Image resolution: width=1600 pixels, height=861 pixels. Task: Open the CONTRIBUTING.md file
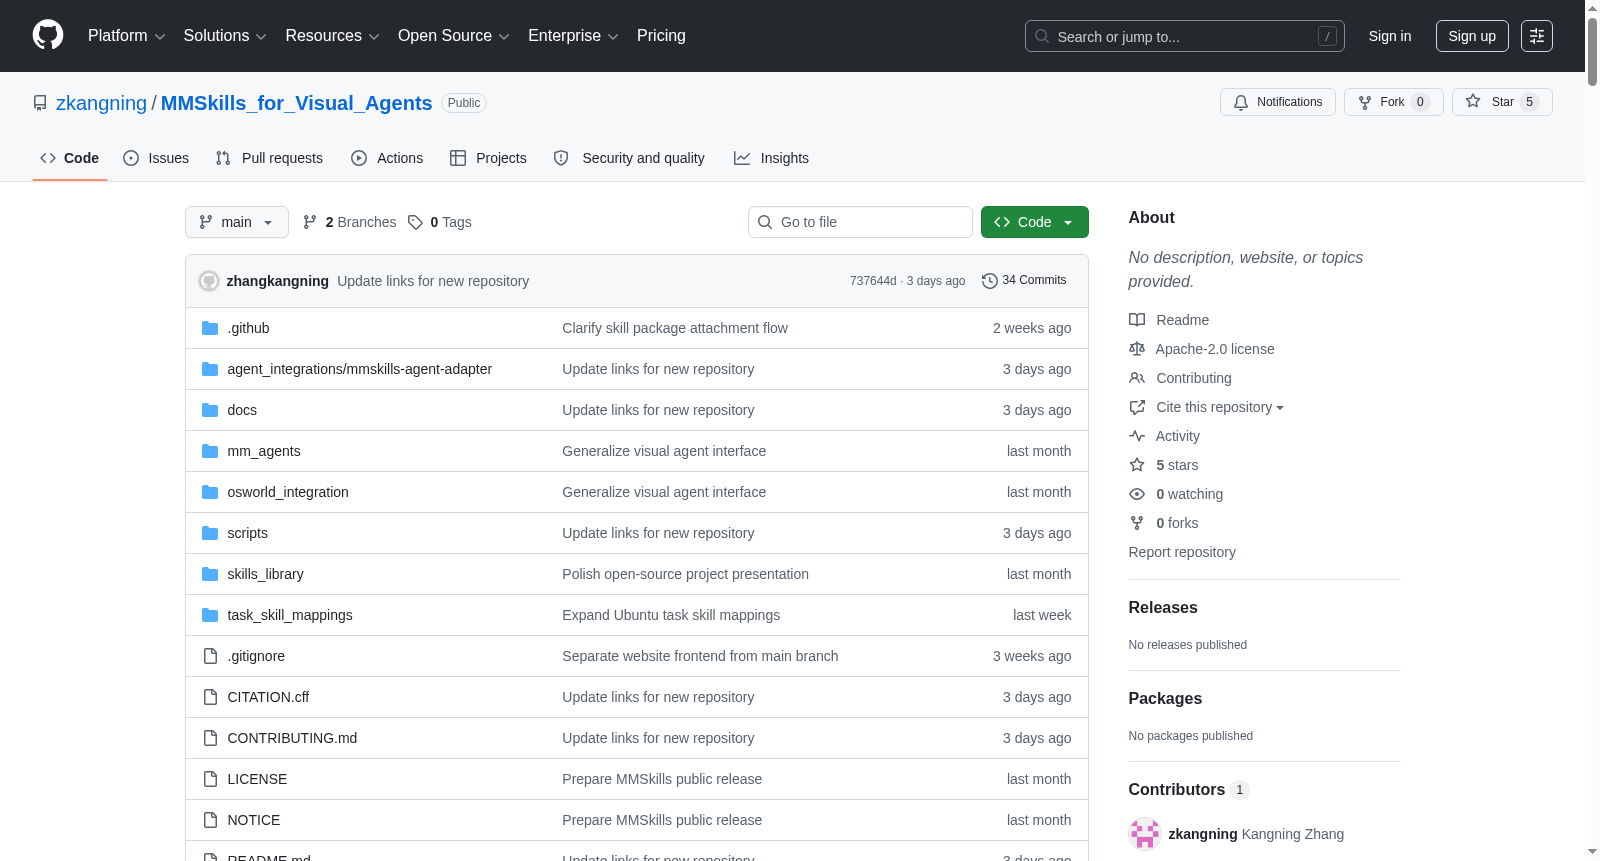(292, 738)
